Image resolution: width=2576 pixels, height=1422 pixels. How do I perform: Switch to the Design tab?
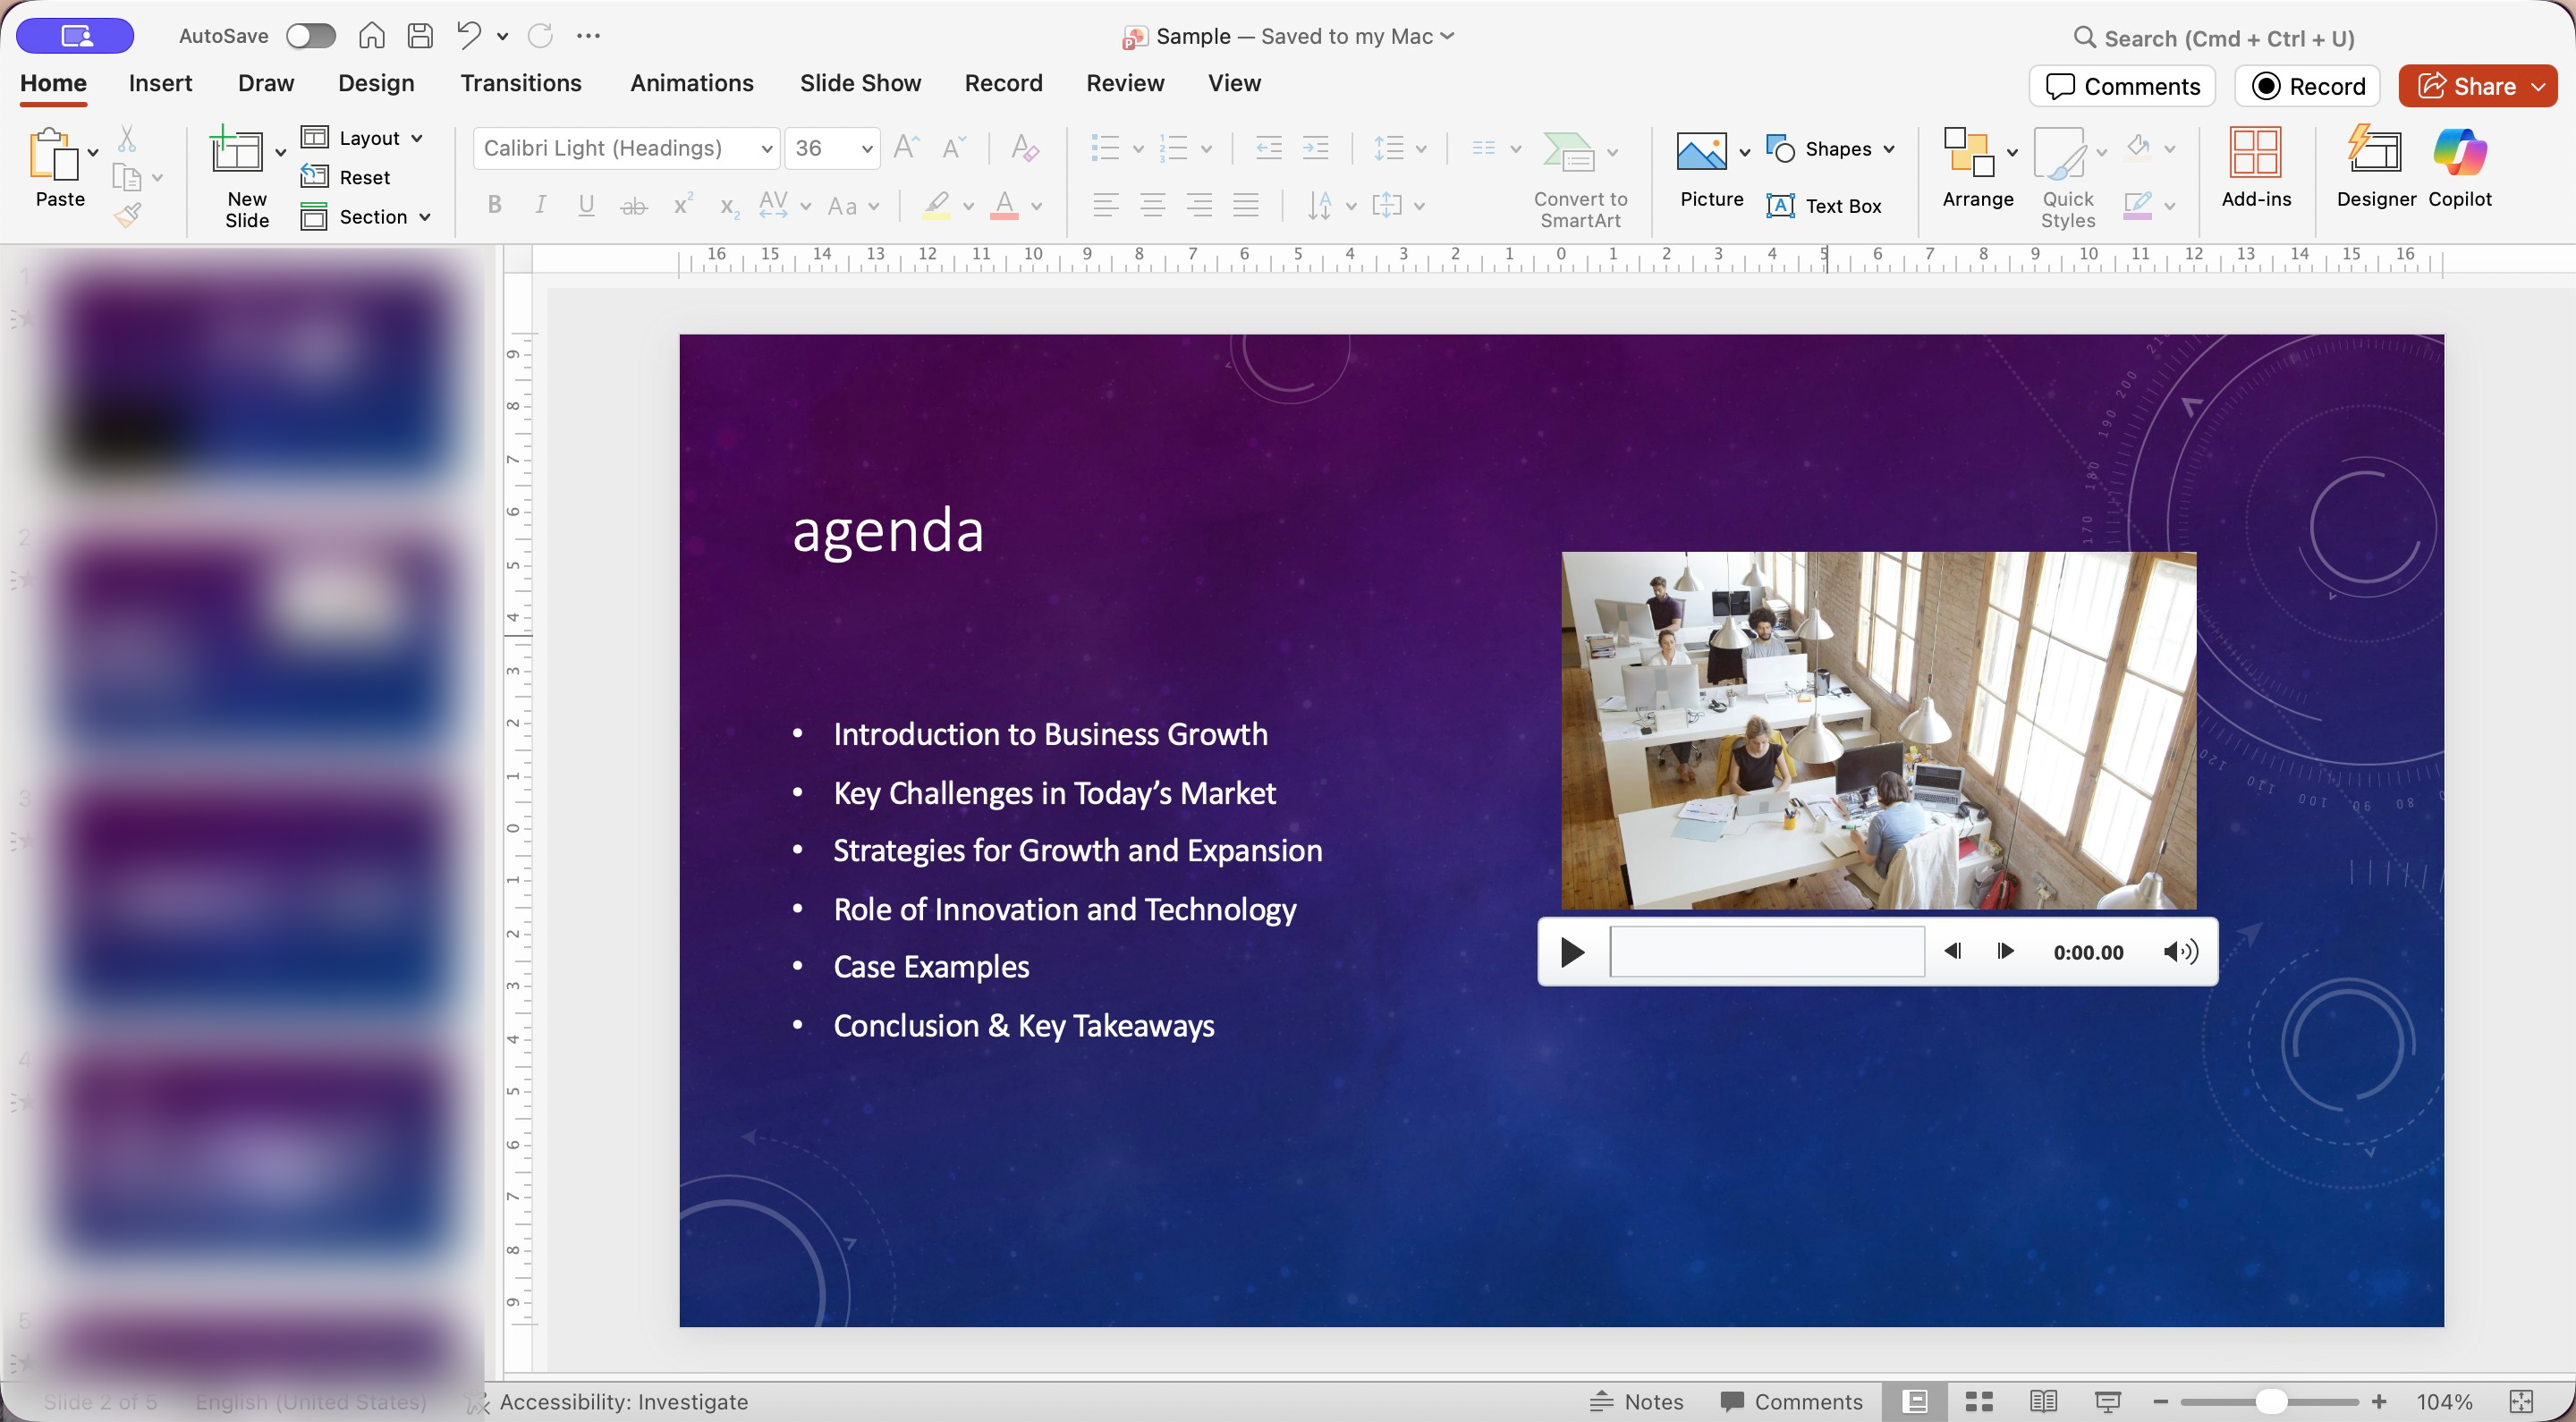(x=376, y=83)
